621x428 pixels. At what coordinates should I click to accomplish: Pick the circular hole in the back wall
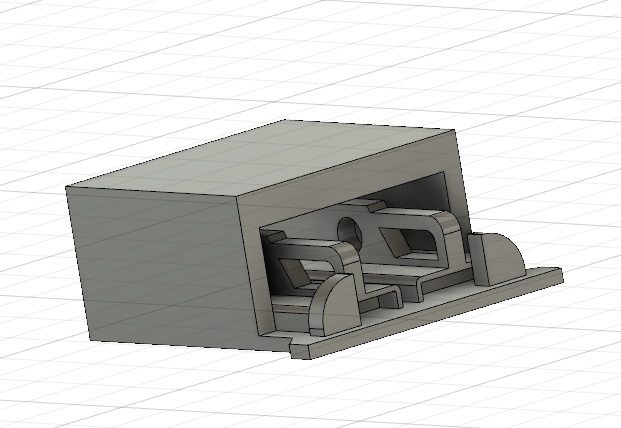point(350,232)
